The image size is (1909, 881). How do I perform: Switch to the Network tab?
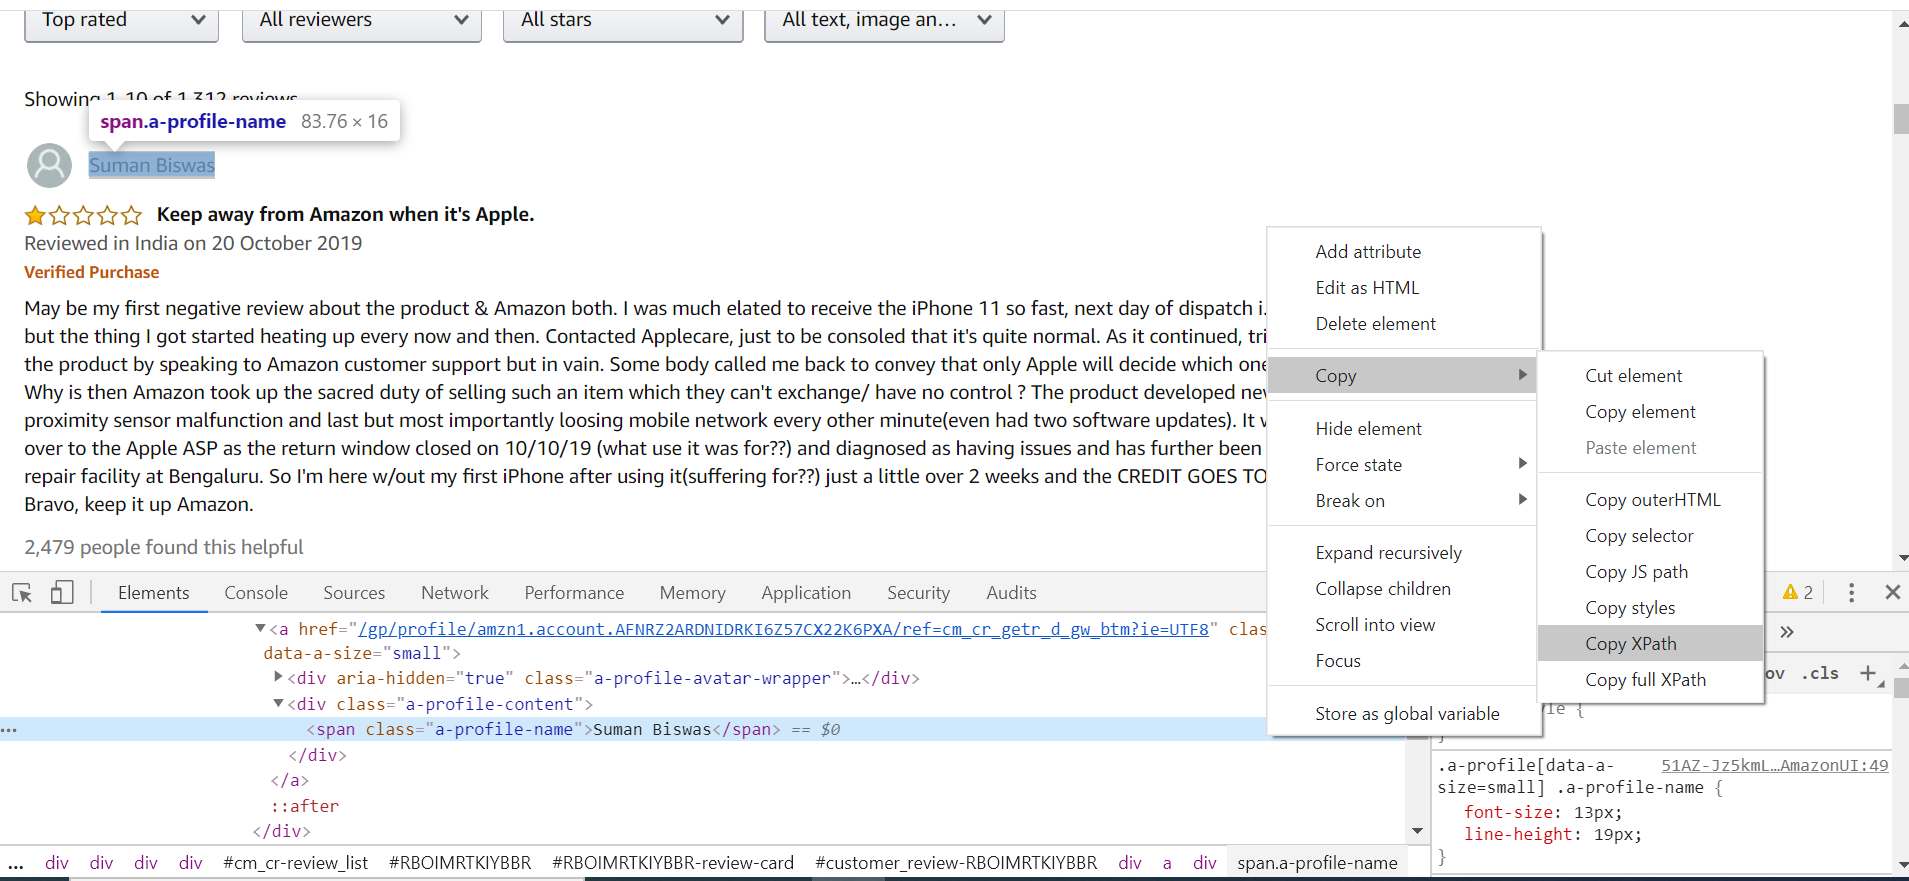(x=454, y=593)
